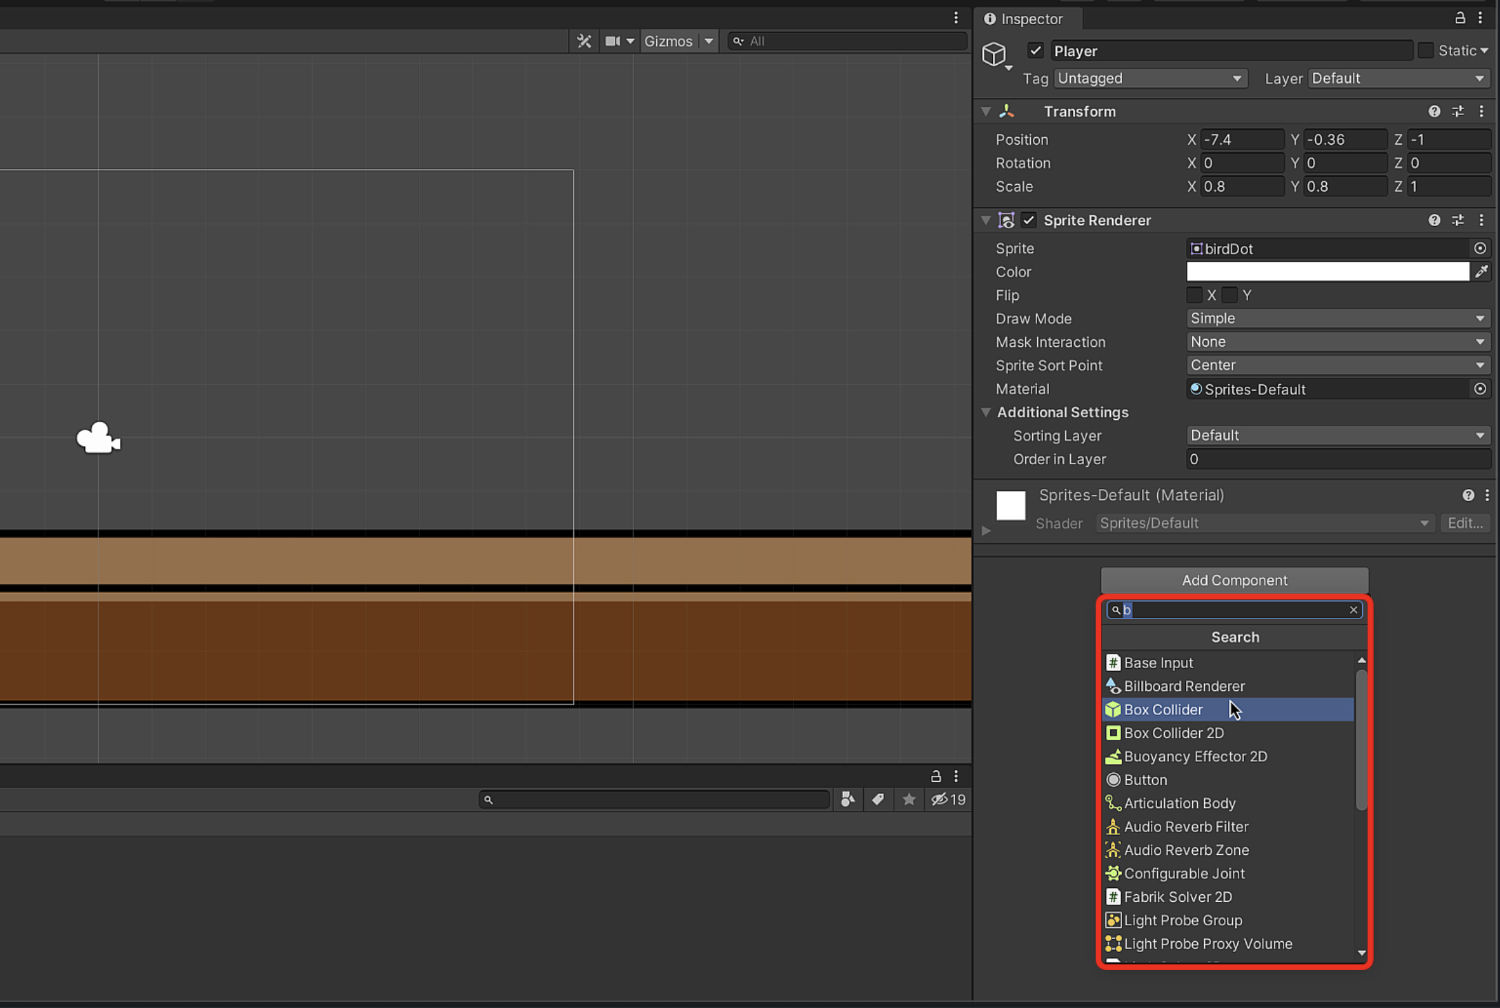Collapse the Transform component
This screenshot has height=1008, width=1500.
point(986,112)
